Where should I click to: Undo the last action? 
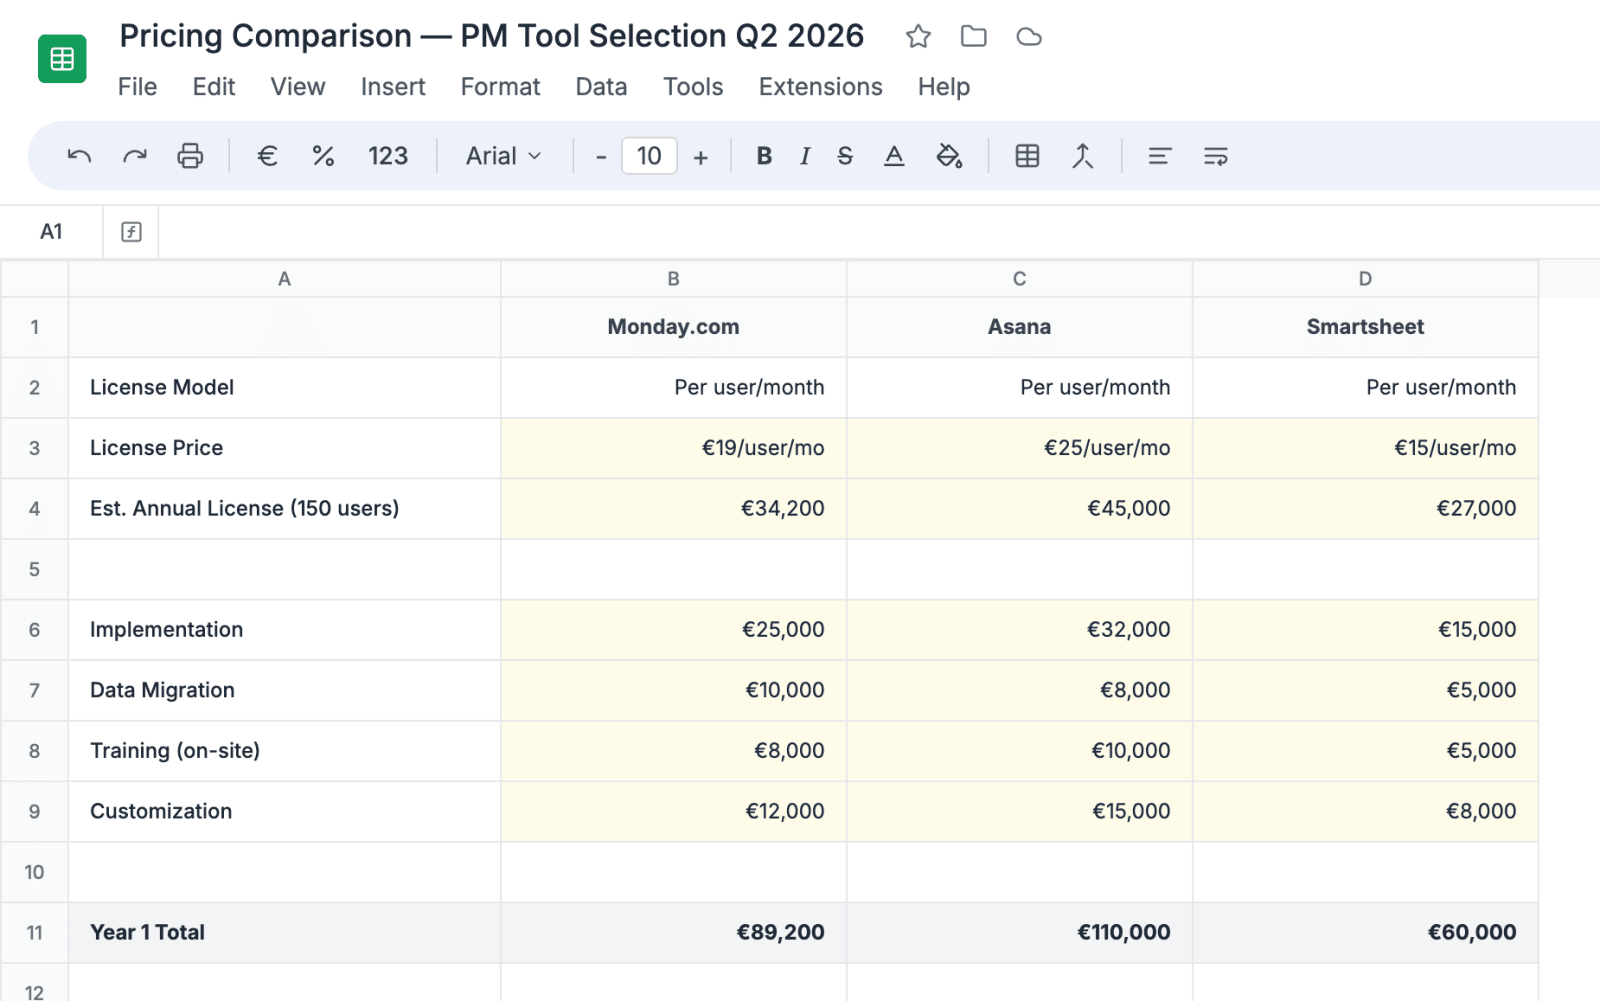[x=79, y=156]
